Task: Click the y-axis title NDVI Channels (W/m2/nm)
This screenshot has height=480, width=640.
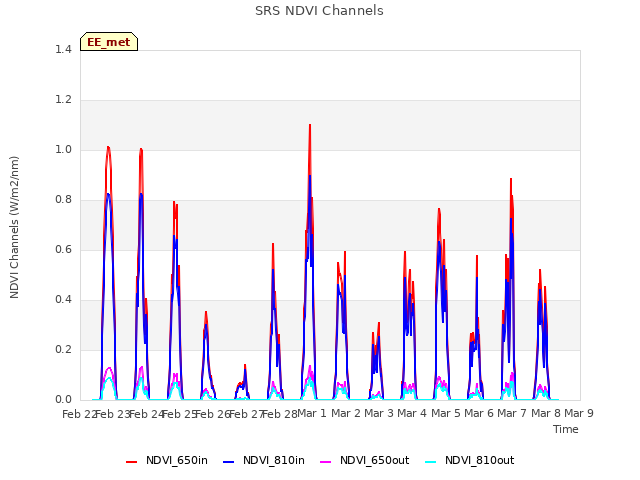Action: [x=14, y=227]
